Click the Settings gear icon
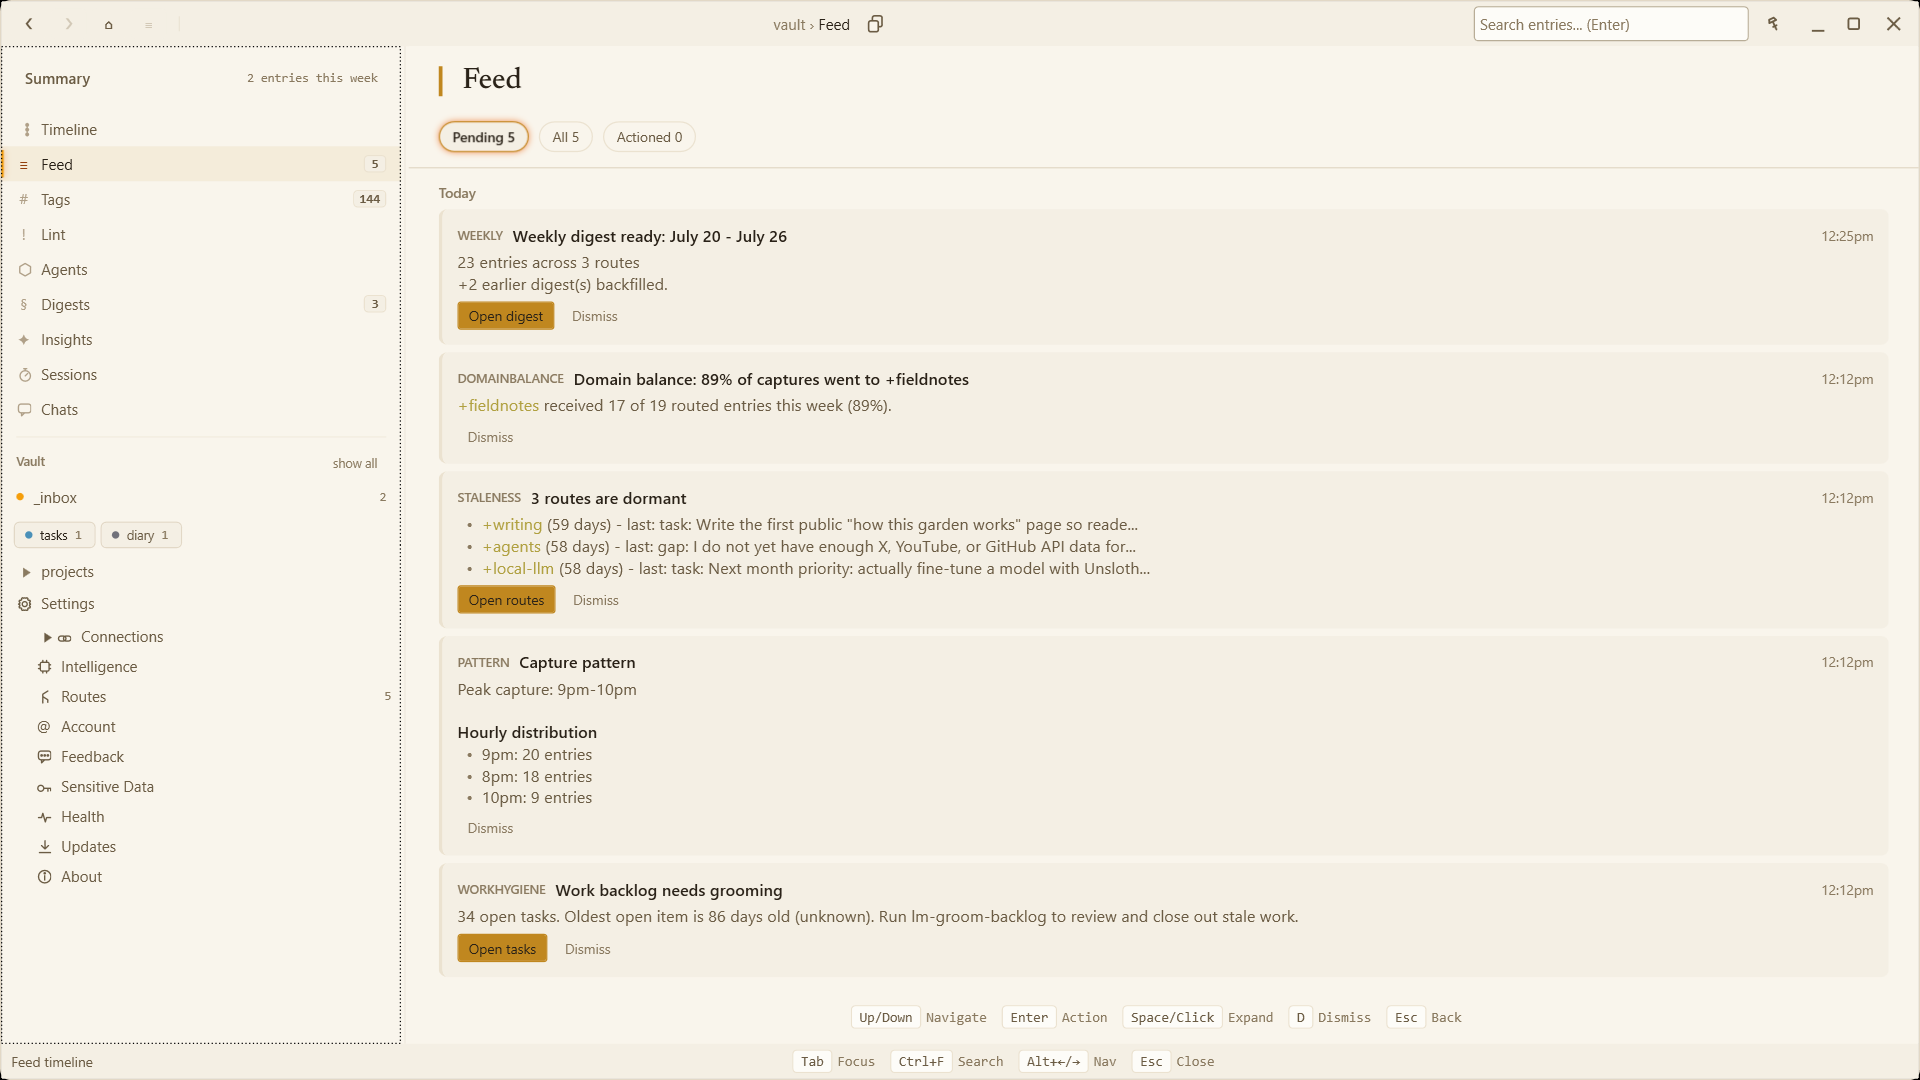The height and width of the screenshot is (1080, 1920). [x=25, y=604]
